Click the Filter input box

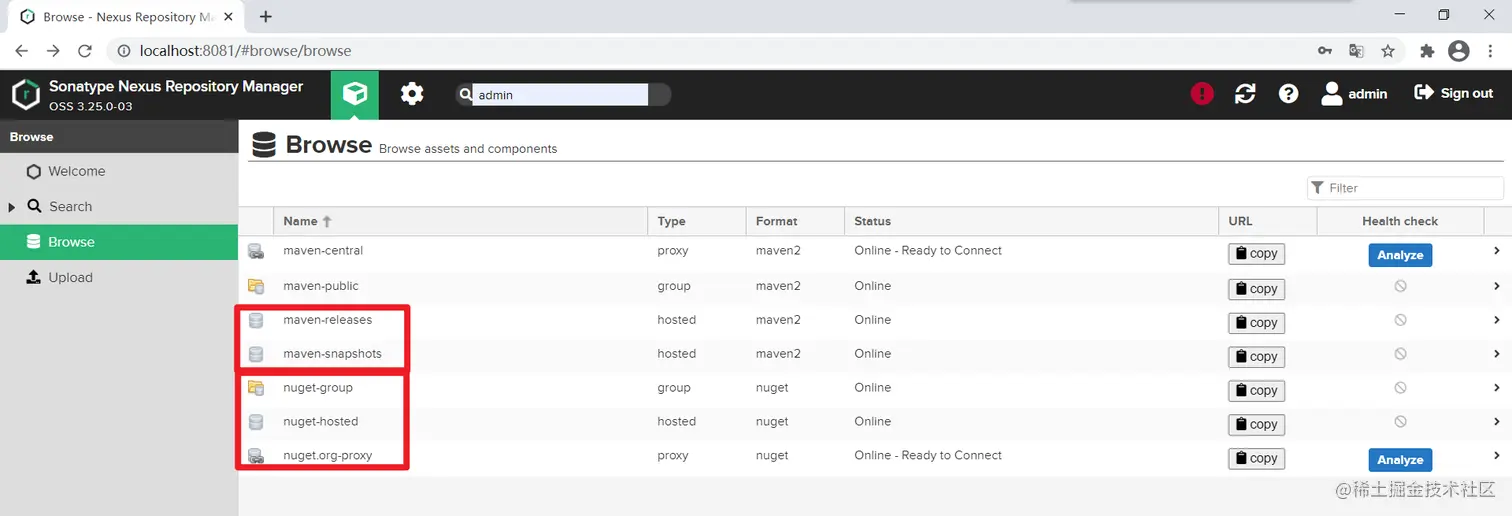click(x=1405, y=188)
